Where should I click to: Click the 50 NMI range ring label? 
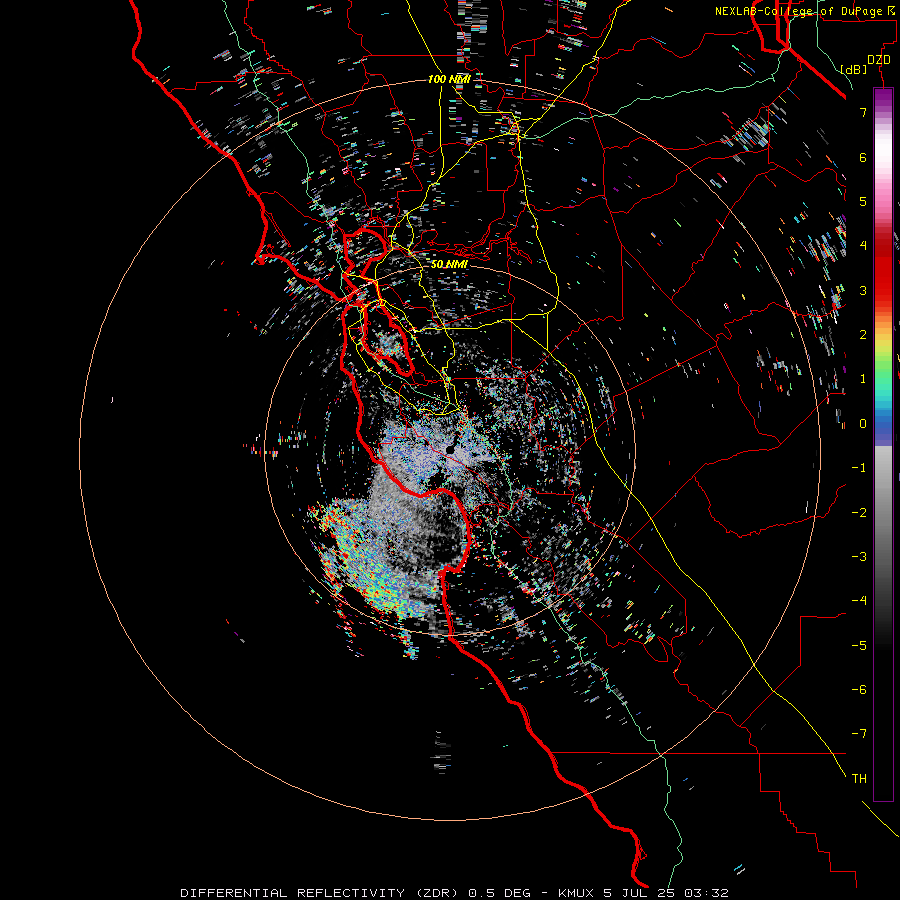coord(449,264)
